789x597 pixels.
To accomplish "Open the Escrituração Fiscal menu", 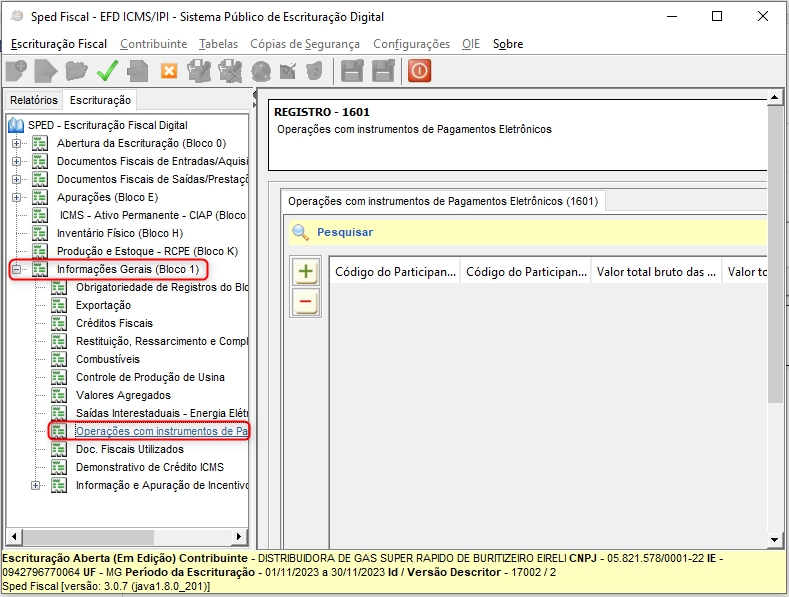I will [59, 44].
